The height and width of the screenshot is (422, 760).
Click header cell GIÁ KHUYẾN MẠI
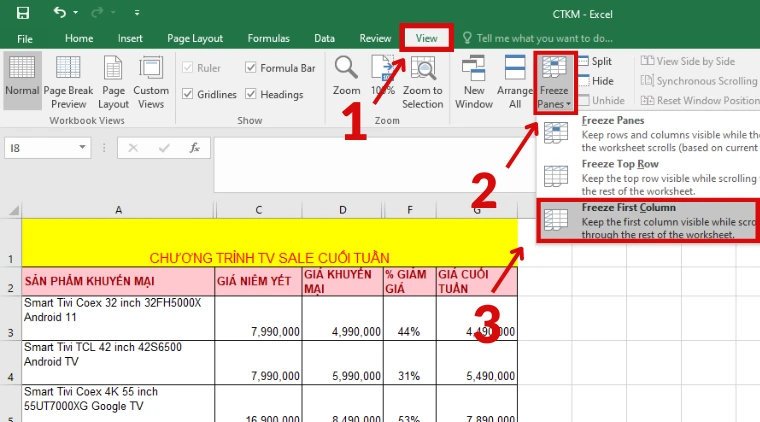(343, 281)
